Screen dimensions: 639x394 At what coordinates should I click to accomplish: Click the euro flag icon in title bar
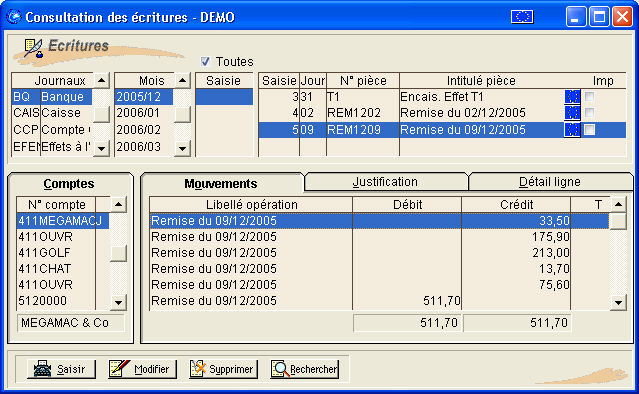[x=522, y=17]
